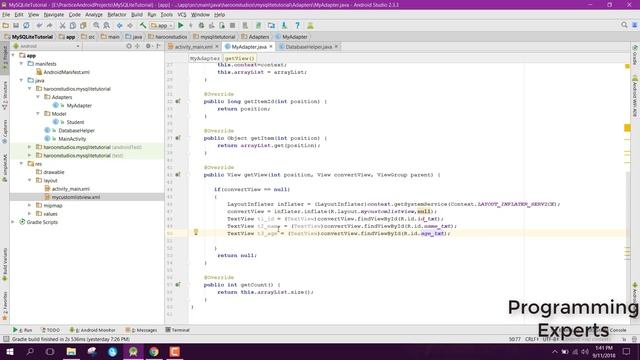Select activity_main.xml in layout folder
The image size is (640, 360).
[71, 189]
